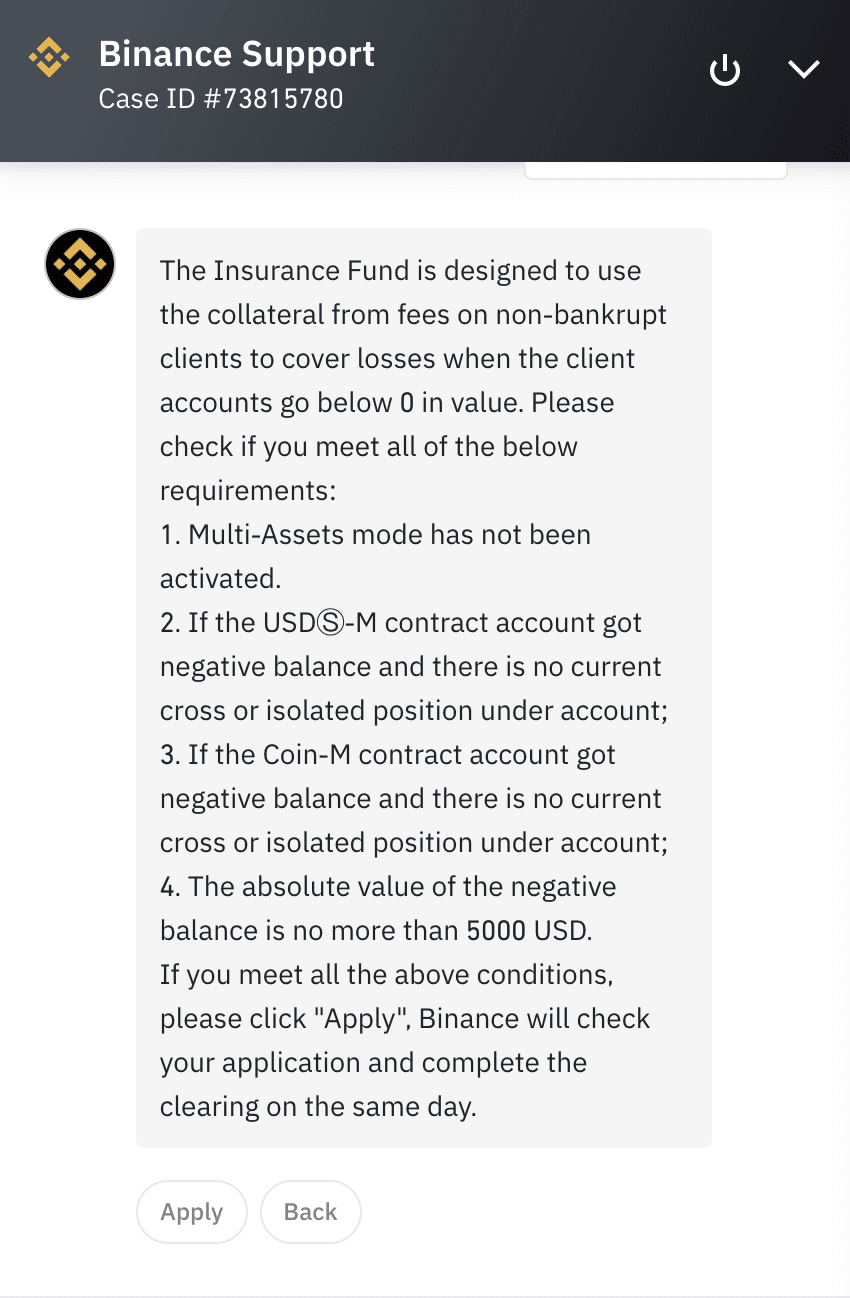Viewport: 850px width, 1298px height.
Task: Click the opening Insurance Fund sentence
Action: pyautogui.click(x=413, y=337)
